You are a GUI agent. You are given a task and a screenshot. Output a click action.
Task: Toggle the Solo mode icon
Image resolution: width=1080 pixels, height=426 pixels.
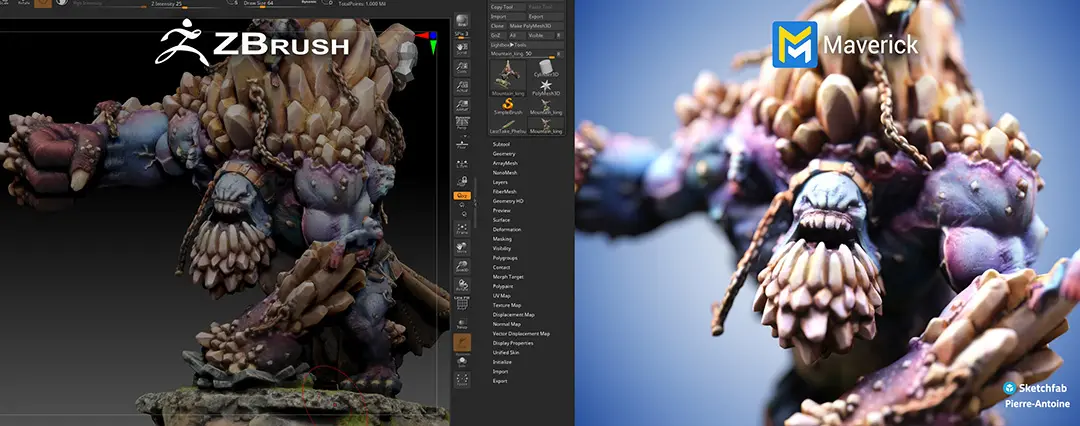coord(462,361)
